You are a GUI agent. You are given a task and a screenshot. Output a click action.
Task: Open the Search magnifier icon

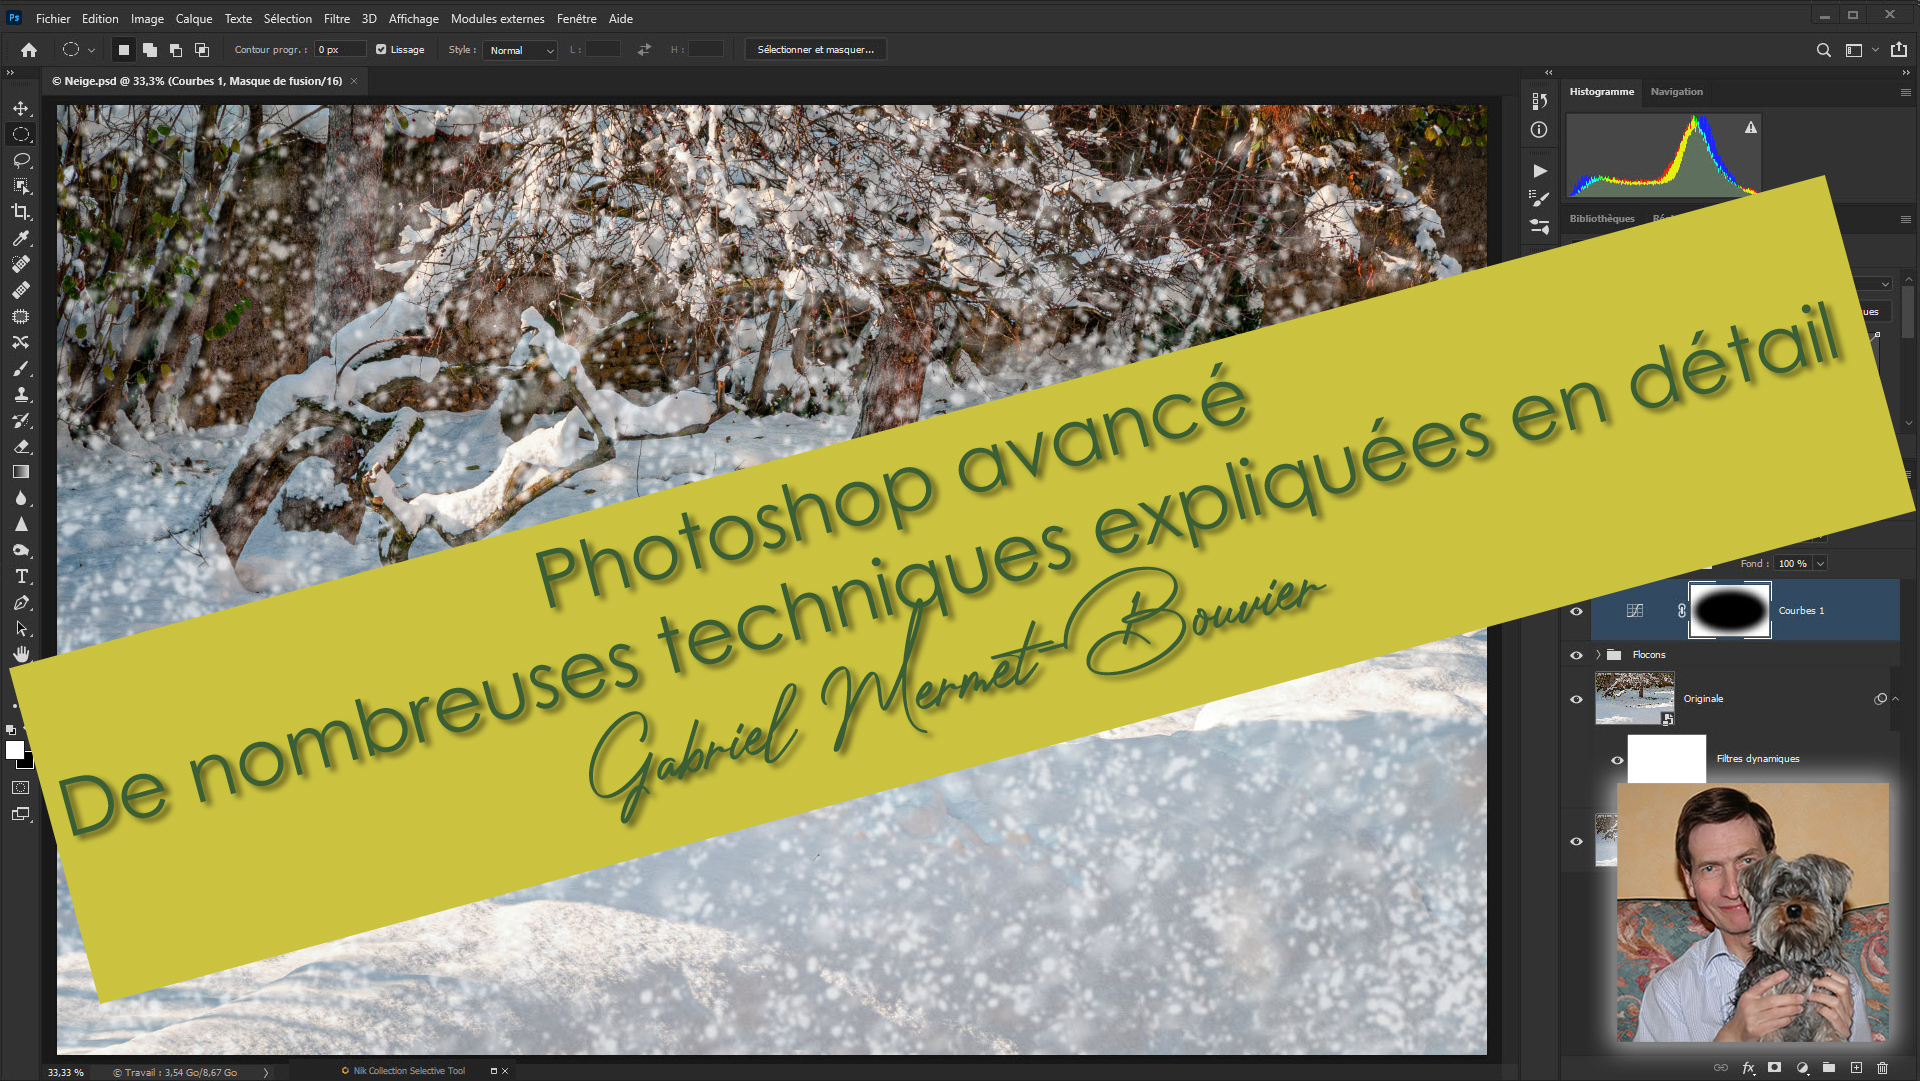click(1823, 50)
